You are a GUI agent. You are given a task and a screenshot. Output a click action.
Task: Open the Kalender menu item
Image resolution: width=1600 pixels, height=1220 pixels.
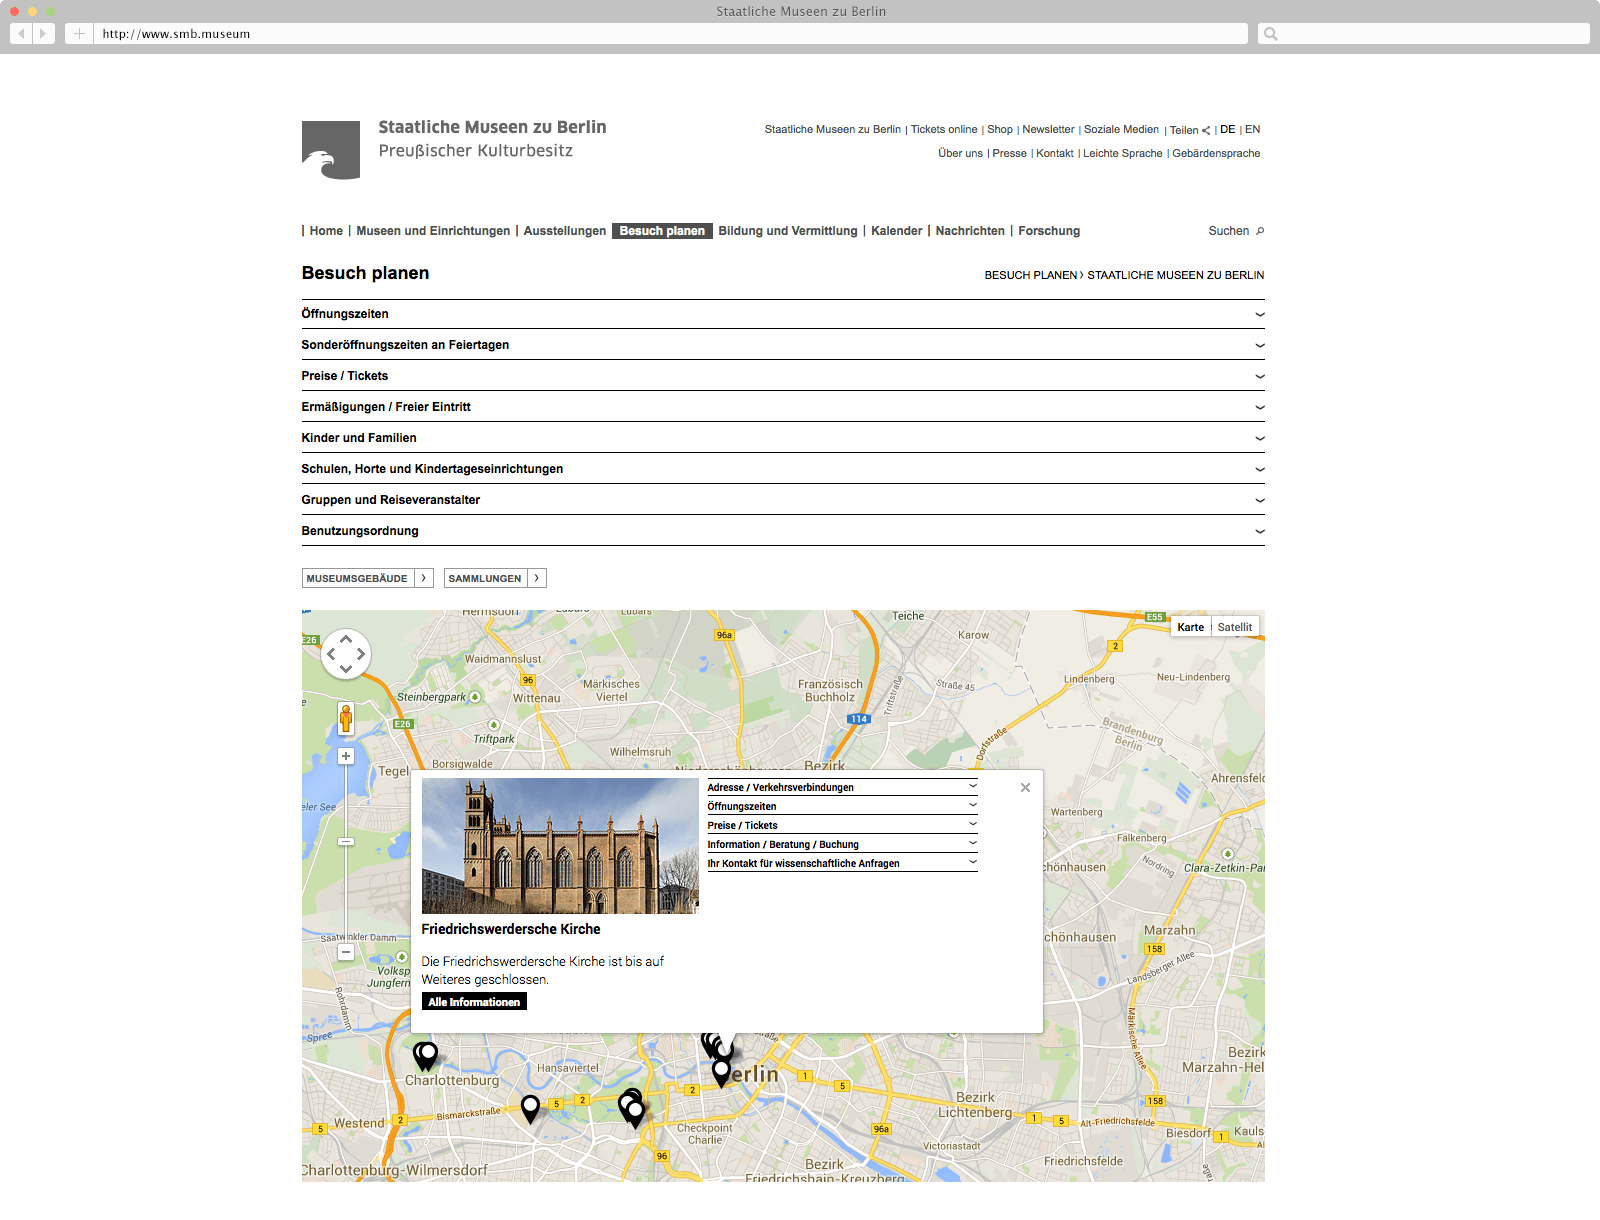click(896, 231)
